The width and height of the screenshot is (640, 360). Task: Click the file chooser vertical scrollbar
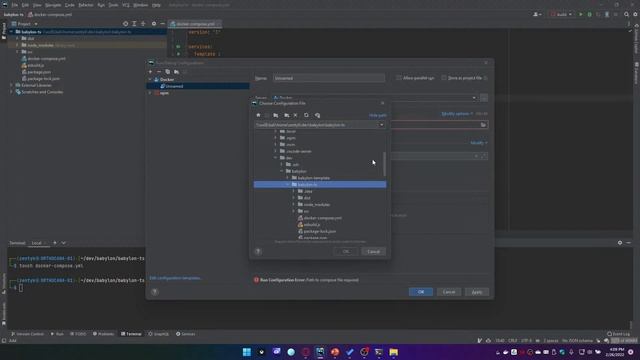(x=384, y=164)
